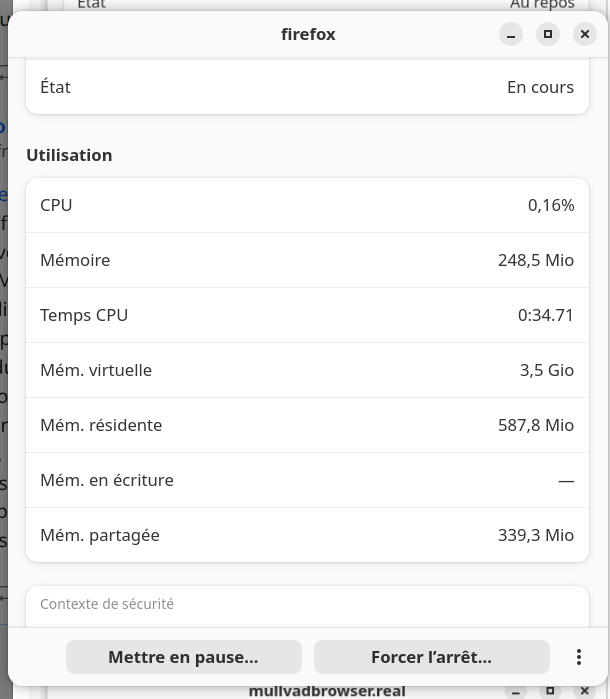This screenshot has height=699, width=610.
Task: Click the Mém. en écriture row
Action: click(x=307, y=480)
